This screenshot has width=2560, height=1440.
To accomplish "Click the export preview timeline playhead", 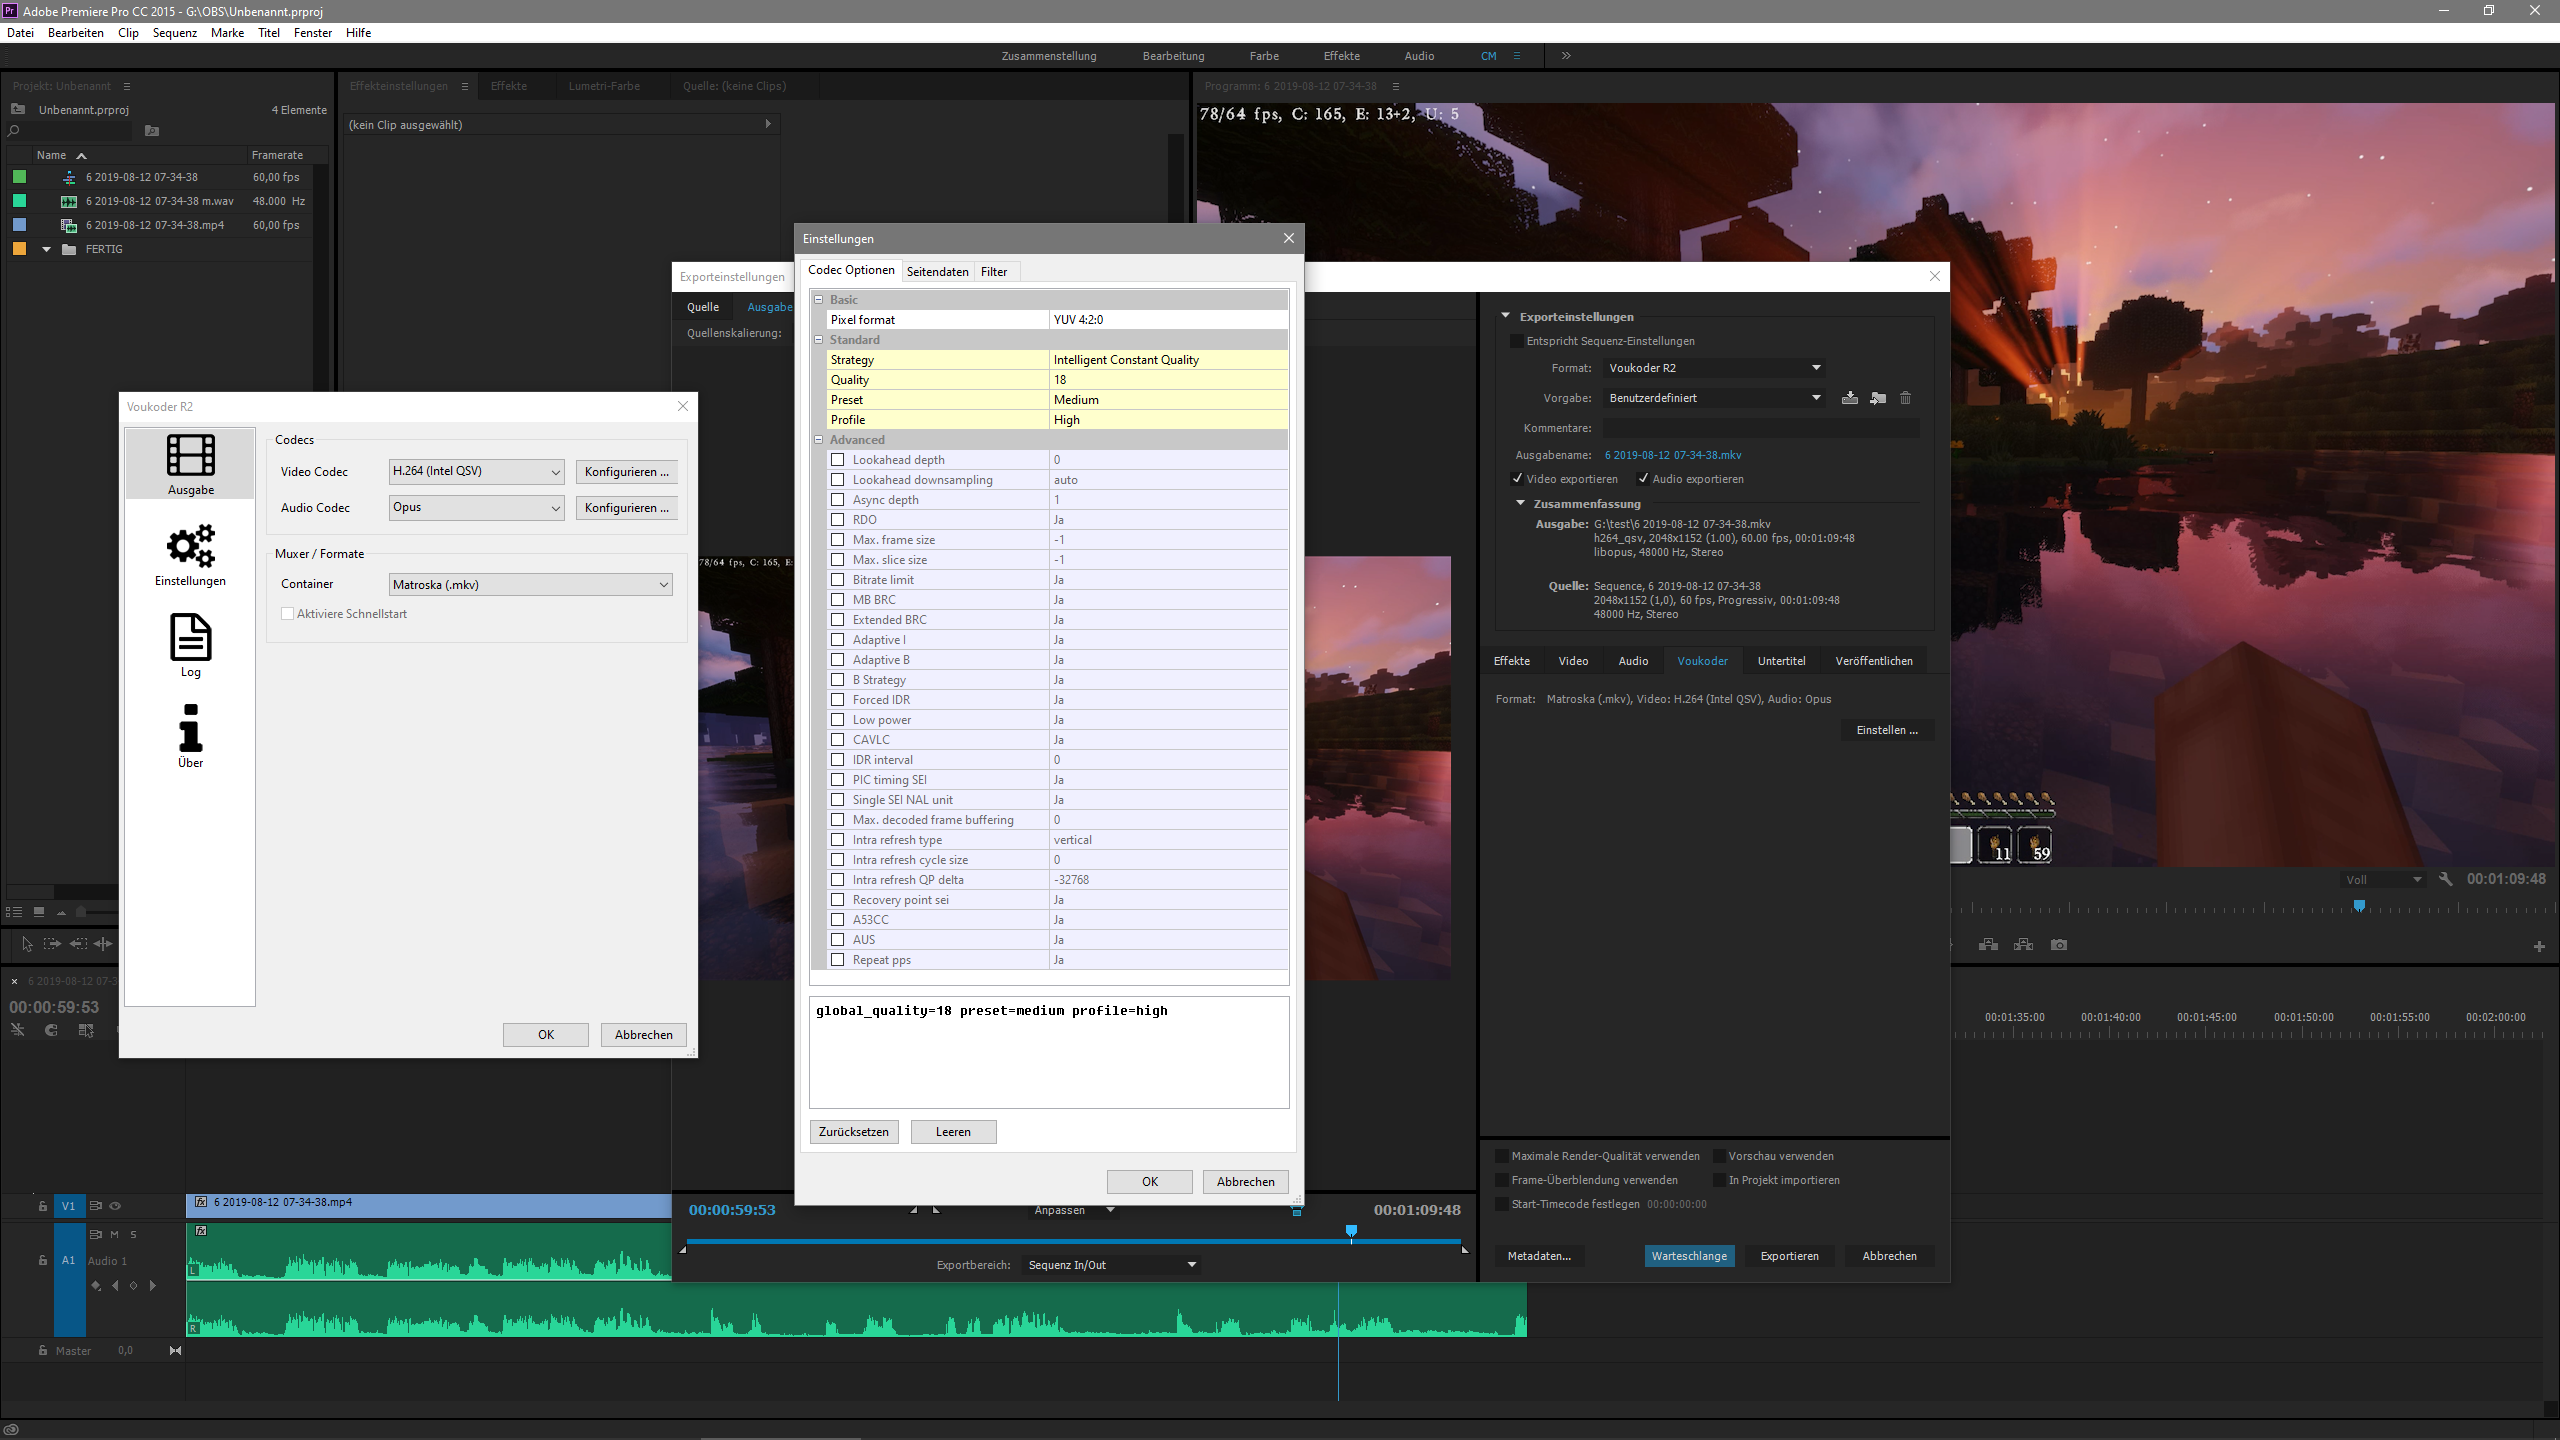I will 1351,1232.
